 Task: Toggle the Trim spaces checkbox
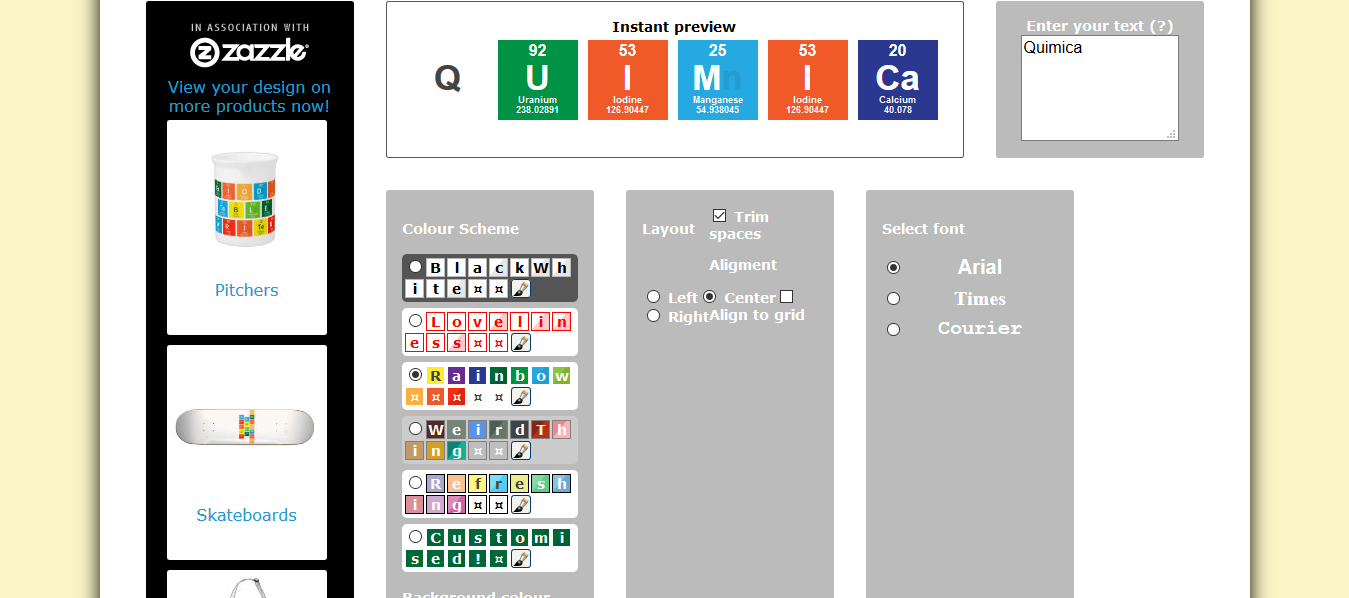(x=720, y=216)
